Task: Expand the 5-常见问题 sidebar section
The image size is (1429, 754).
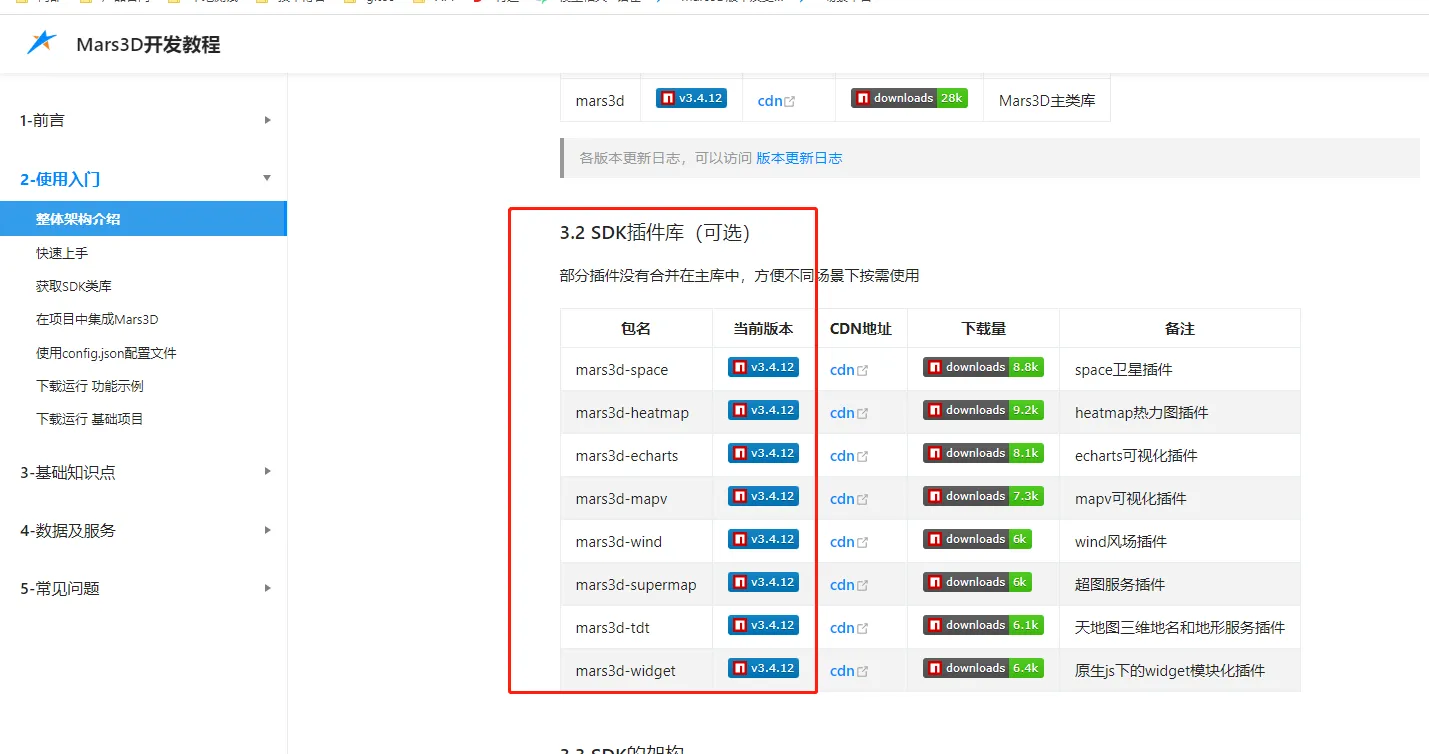Action: click(x=144, y=588)
